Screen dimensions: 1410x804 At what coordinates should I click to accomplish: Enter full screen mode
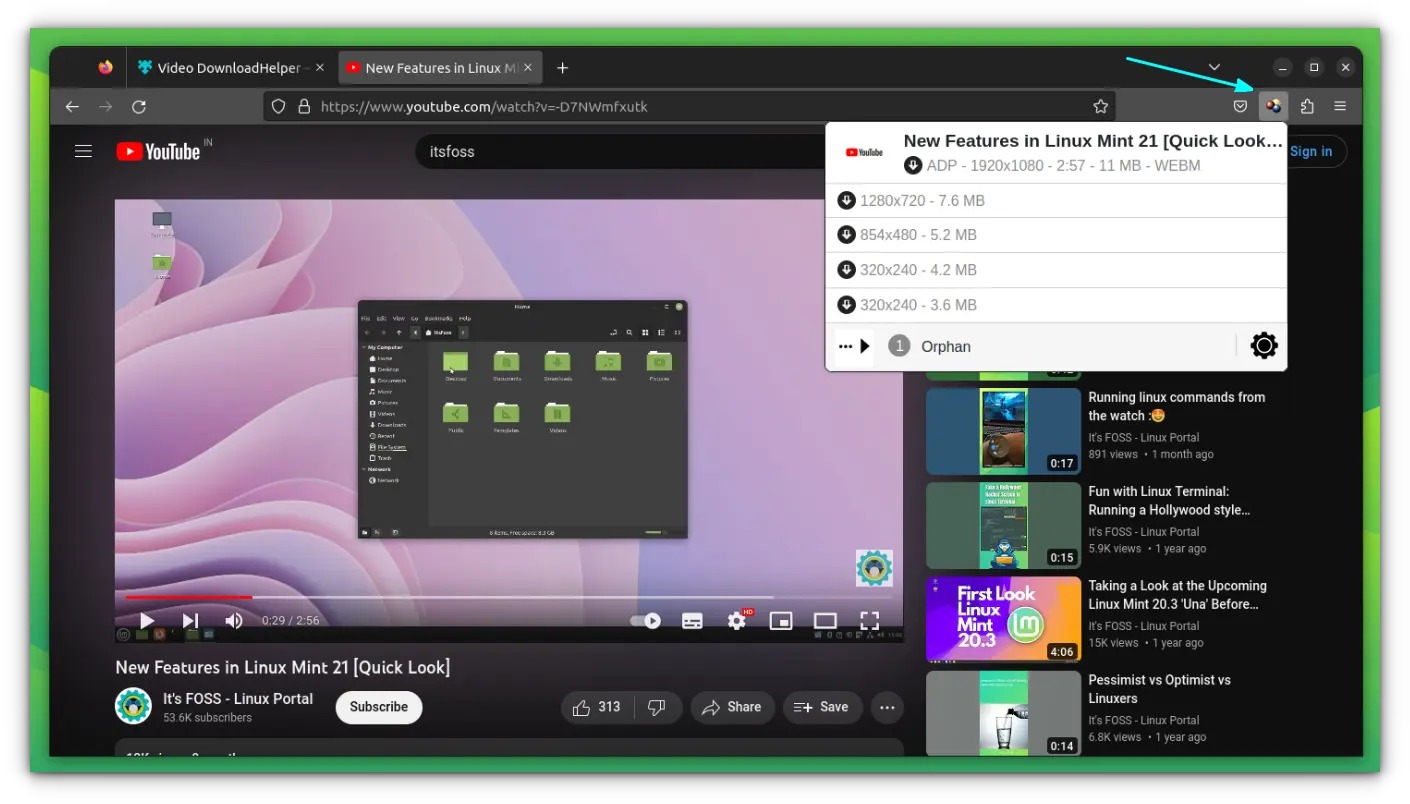(869, 620)
